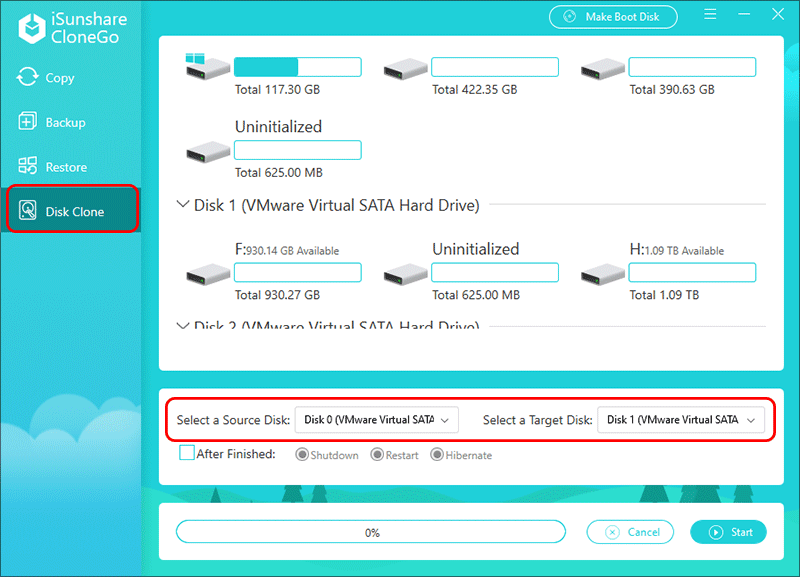
Task: Click the 422.35 GB usage bar
Action: pyautogui.click(x=495, y=67)
